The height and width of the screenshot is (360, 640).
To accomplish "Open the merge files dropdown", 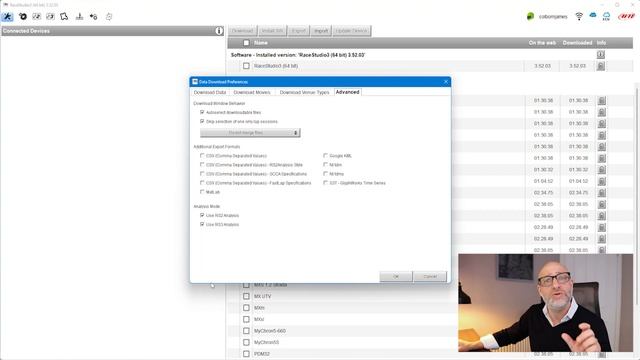I will click(250, 133).
